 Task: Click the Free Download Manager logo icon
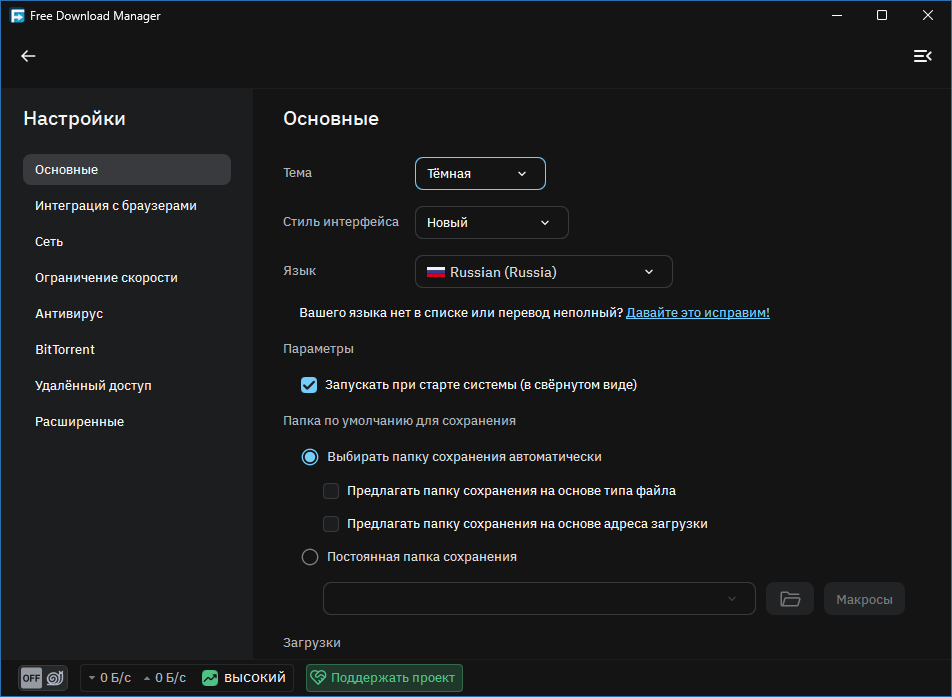point(17,16)
